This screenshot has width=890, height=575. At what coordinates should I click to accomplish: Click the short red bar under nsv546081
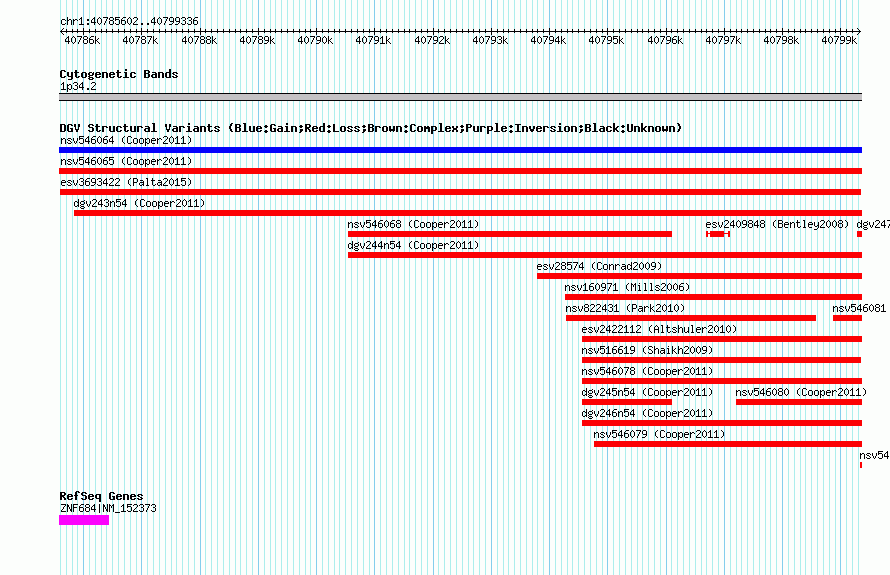tap(847, 318)
